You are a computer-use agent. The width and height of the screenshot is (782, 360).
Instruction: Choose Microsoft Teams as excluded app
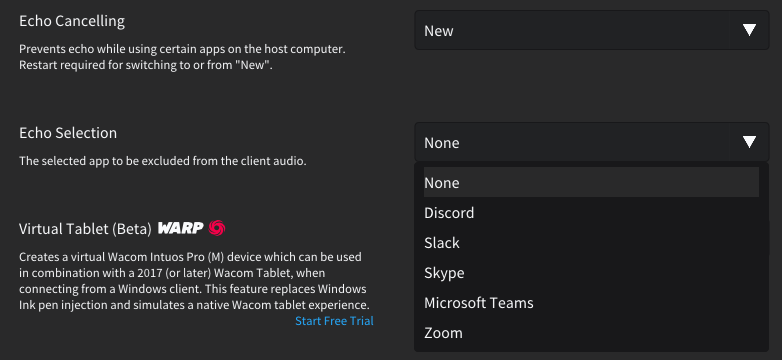(591, 303)
